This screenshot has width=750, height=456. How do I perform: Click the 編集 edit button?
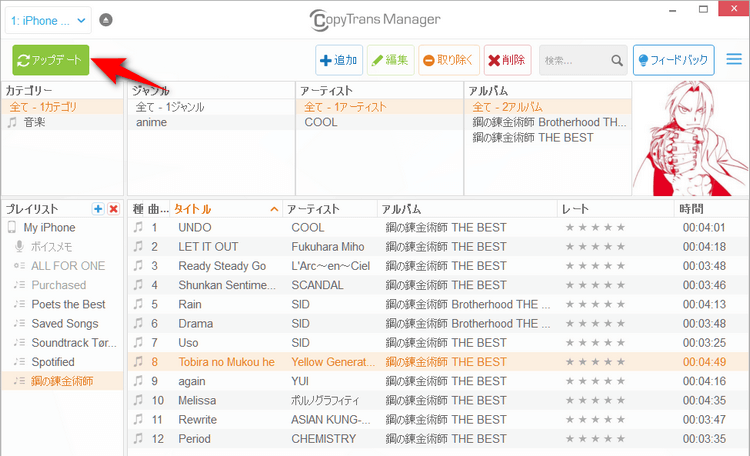coord(390,60)
